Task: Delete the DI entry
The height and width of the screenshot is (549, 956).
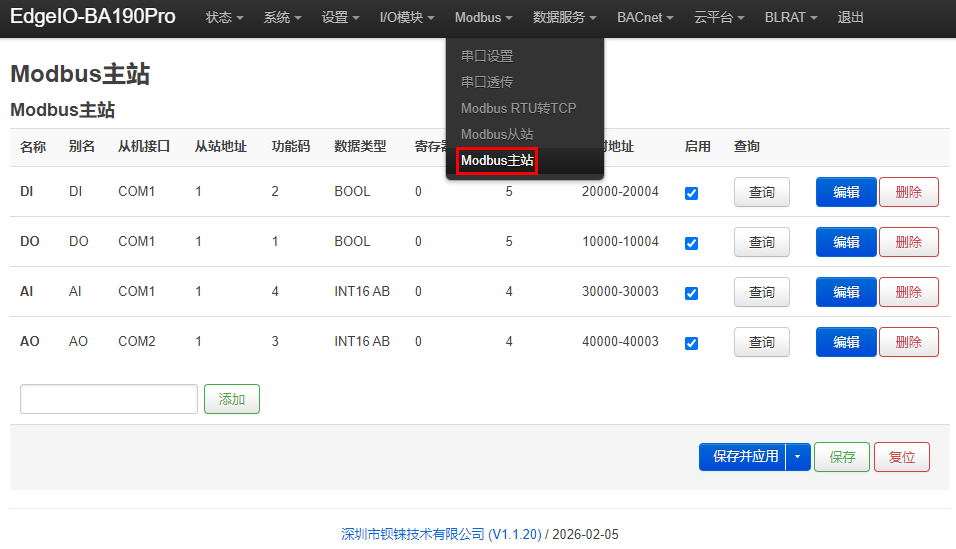Action: pos(908,192)
